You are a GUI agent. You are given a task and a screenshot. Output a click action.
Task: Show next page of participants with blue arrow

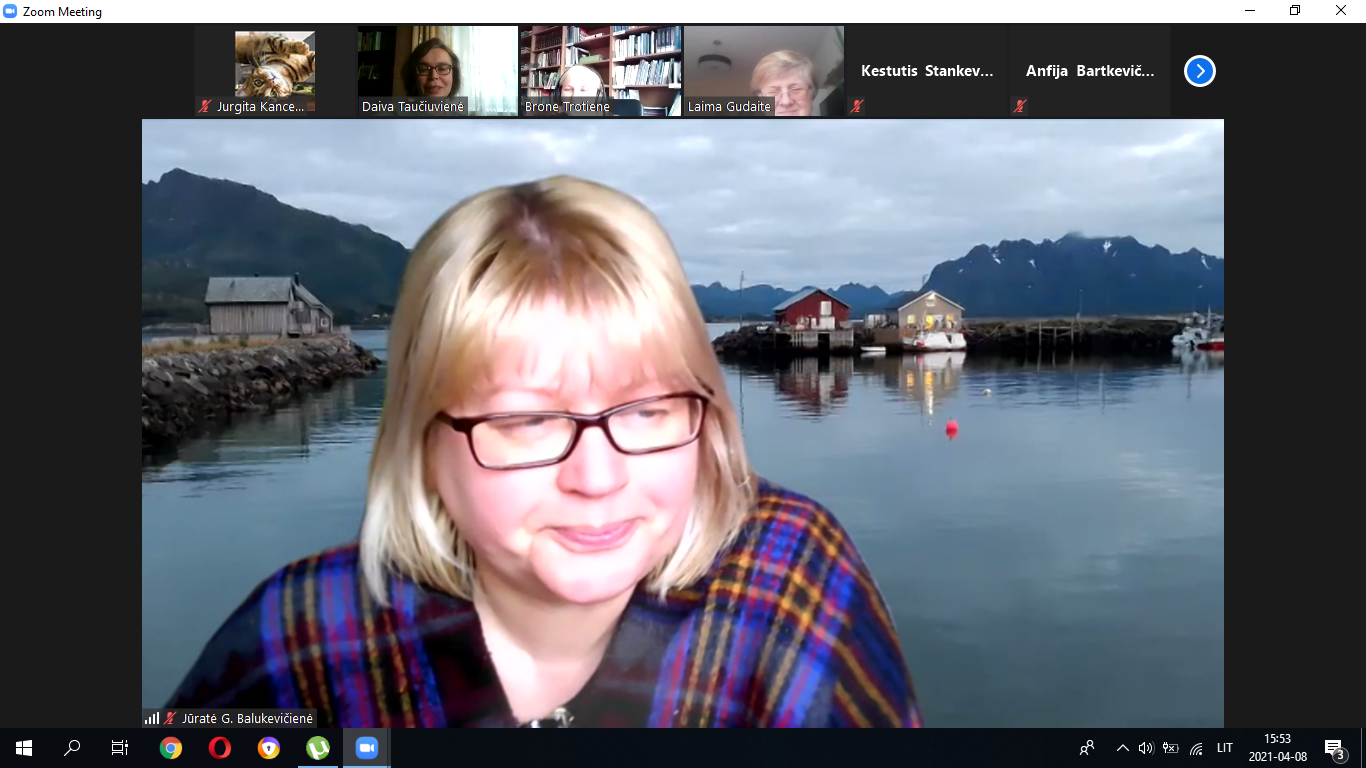click(1200, 71)
